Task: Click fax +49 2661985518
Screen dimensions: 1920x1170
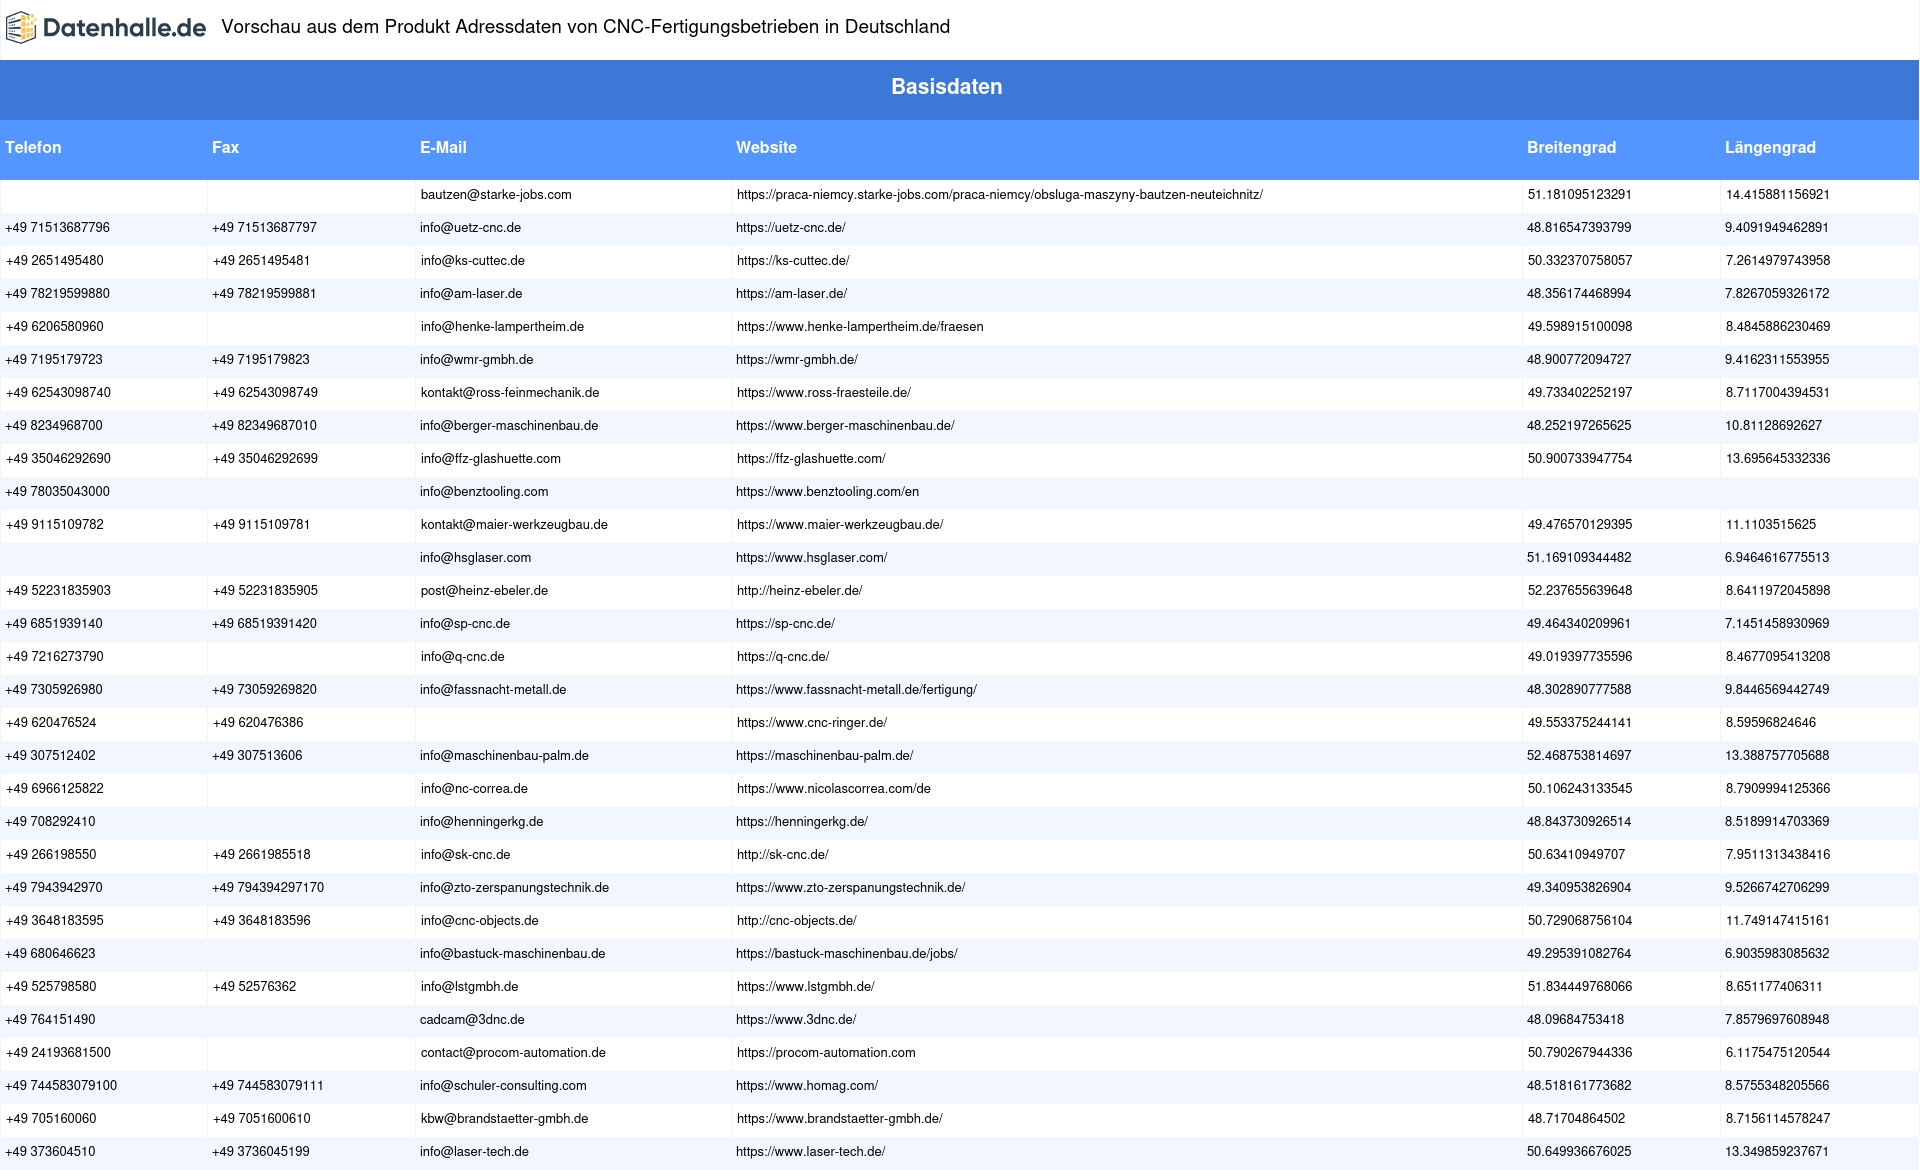Action: tap(261, 855)
